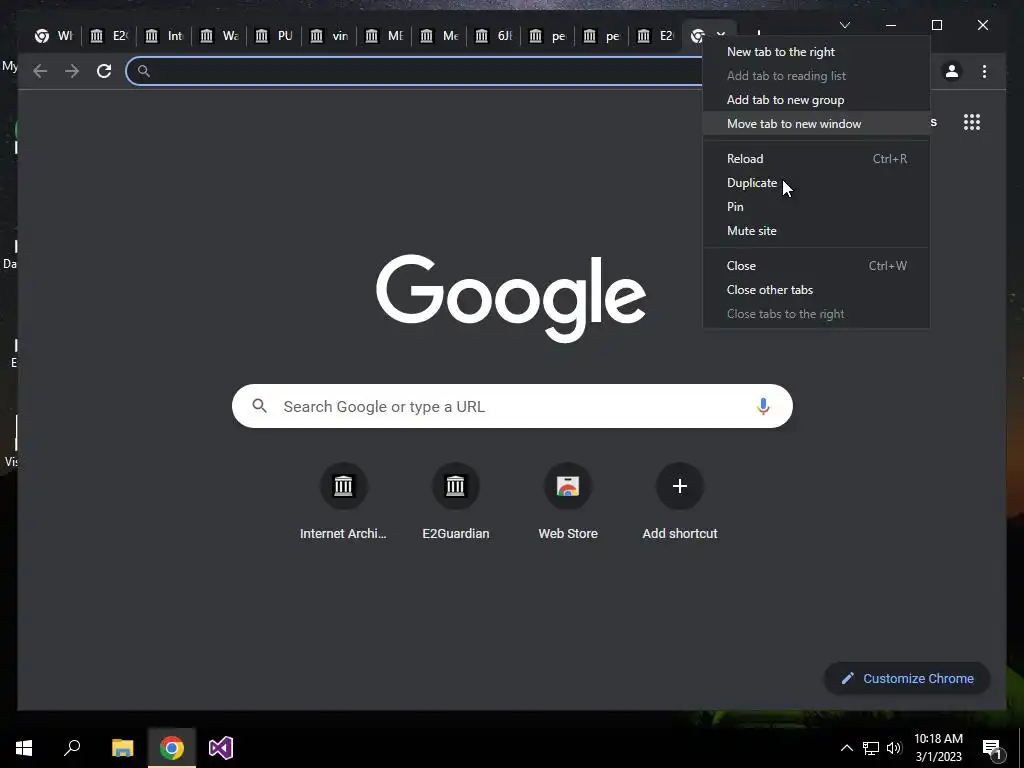Click the Search Google or type a URL box
The height and width of the screenshot is (768, 1024).
(512, 406)
